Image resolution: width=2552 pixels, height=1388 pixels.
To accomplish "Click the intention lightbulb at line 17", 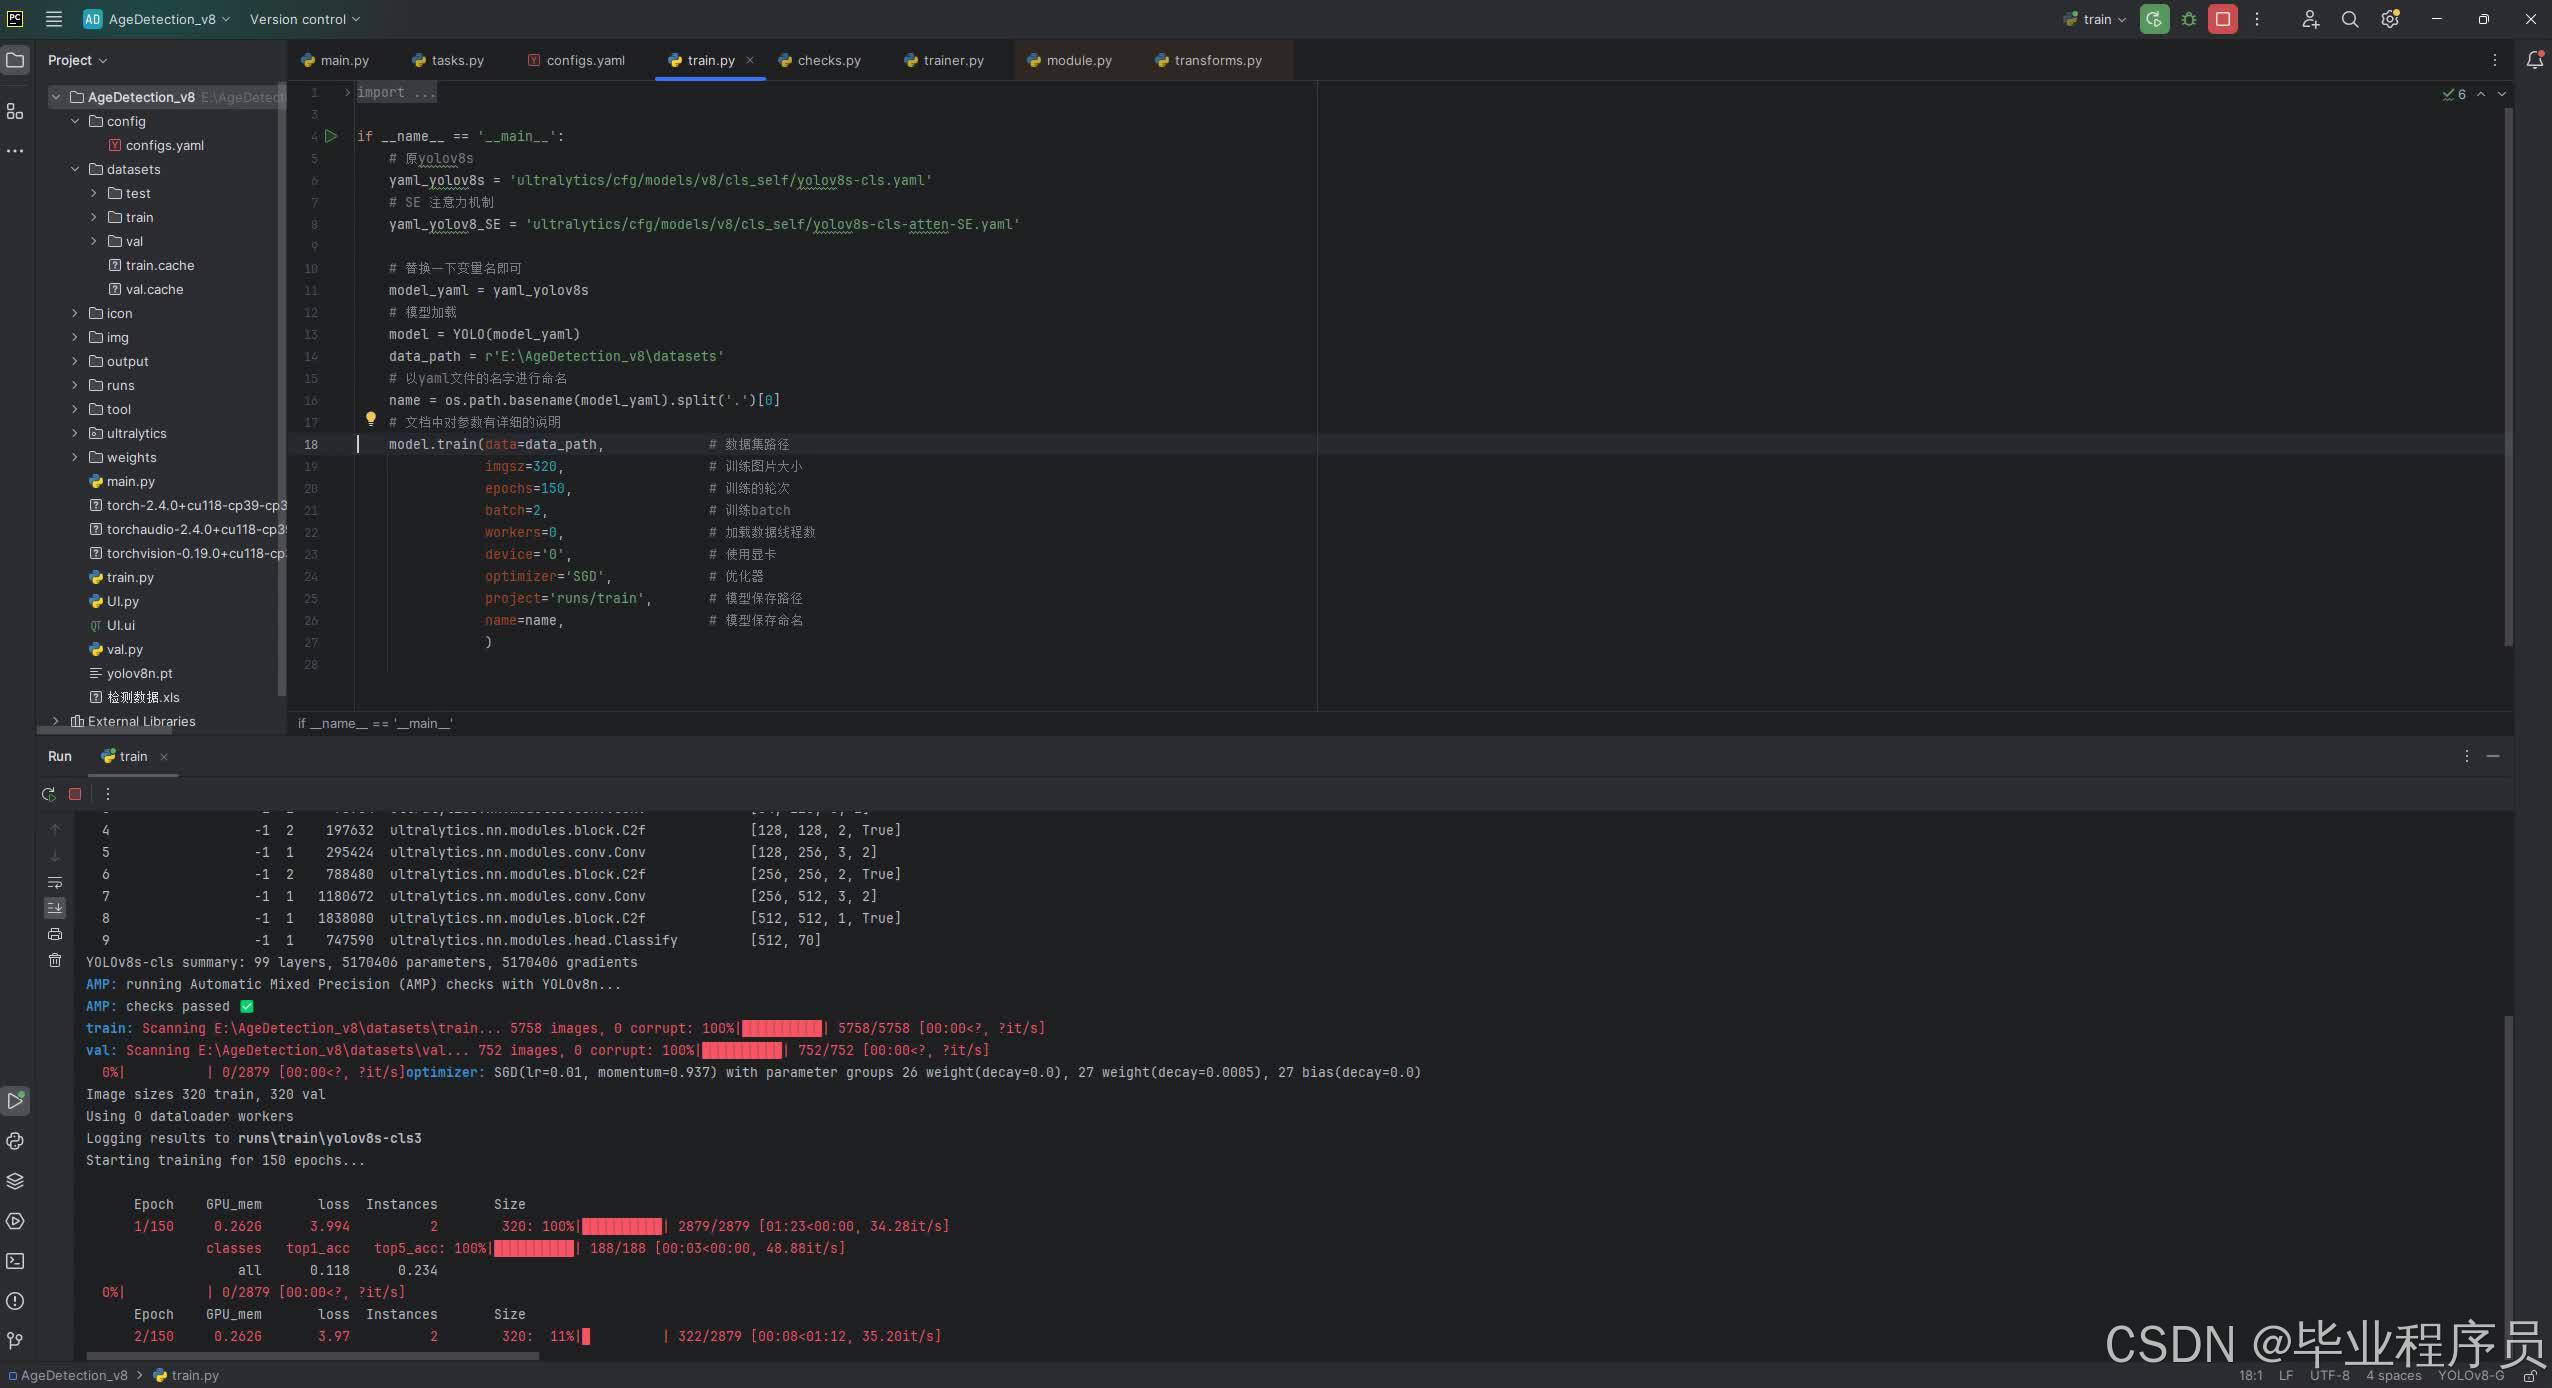I will (370, 419).
